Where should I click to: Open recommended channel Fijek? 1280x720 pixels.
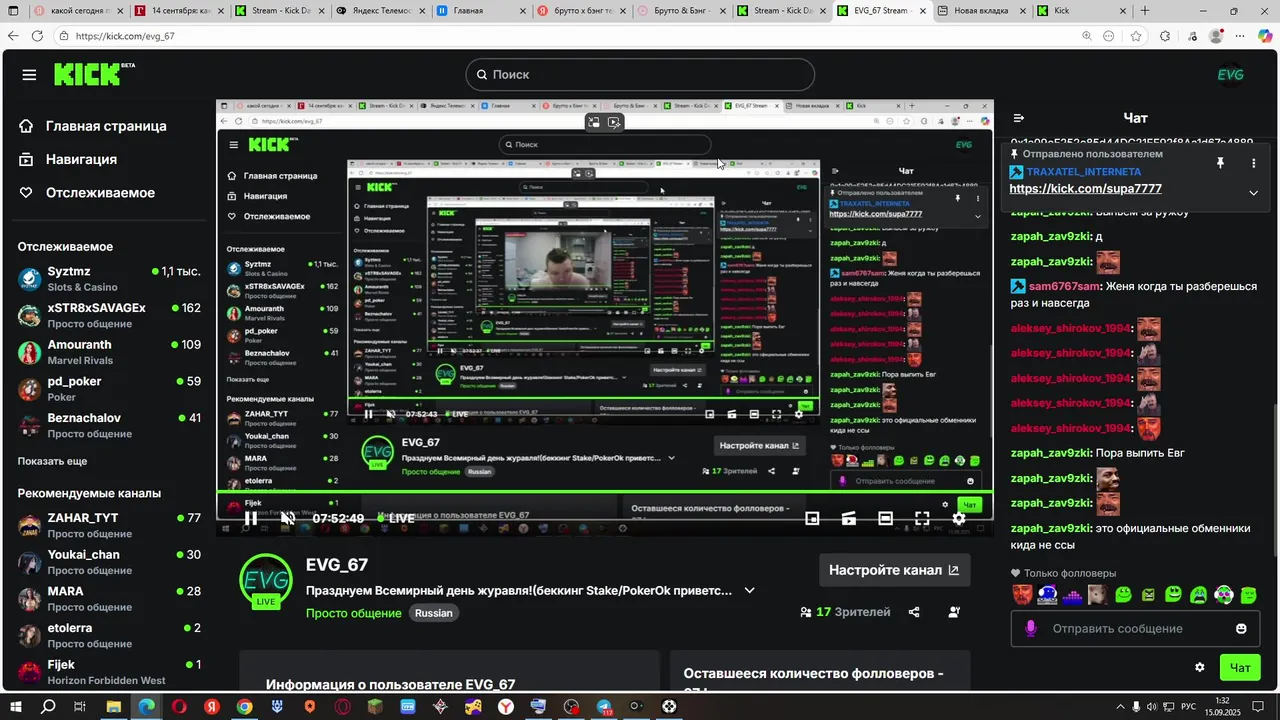pyautogui.click(x=109, y=672)
